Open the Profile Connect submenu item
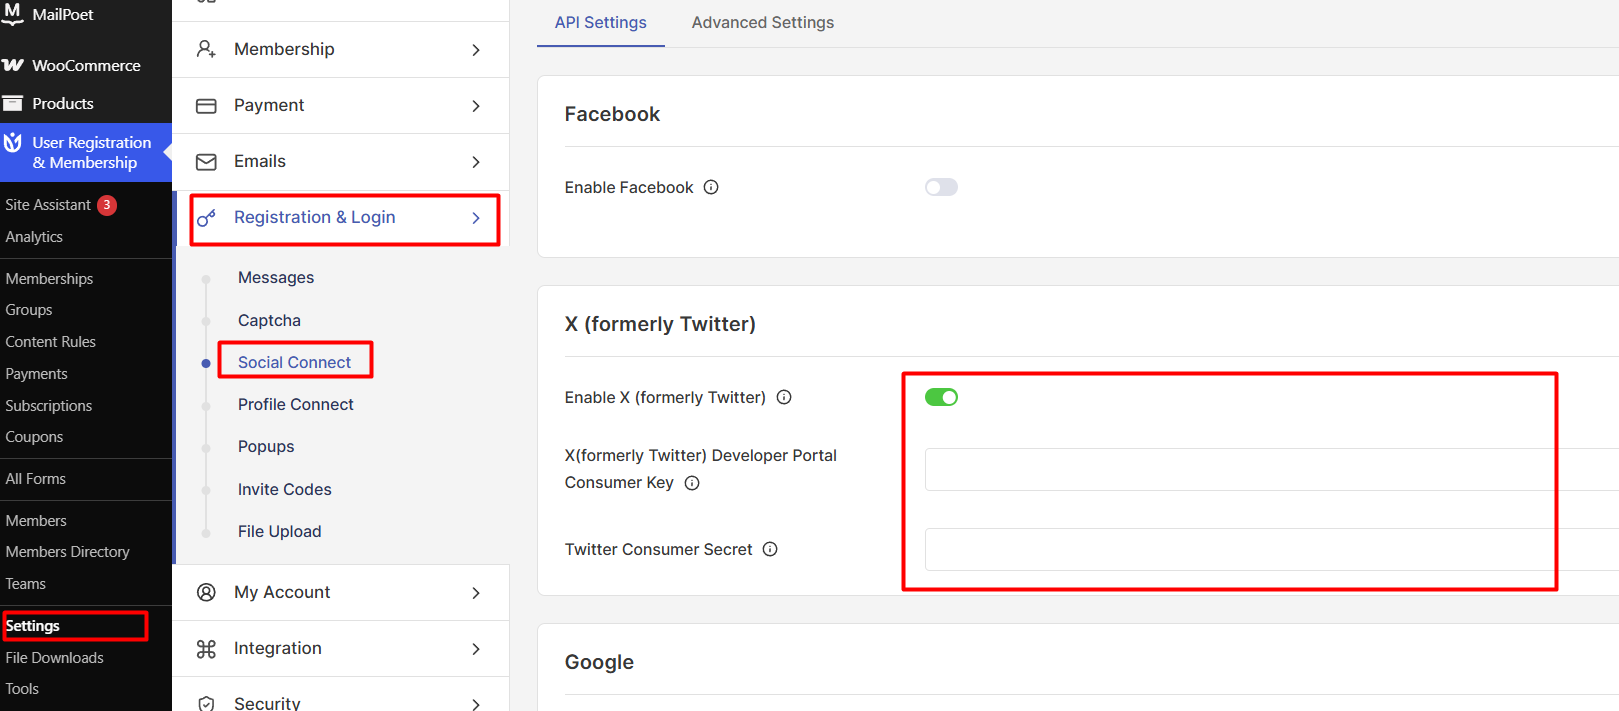 click(296, 404)
